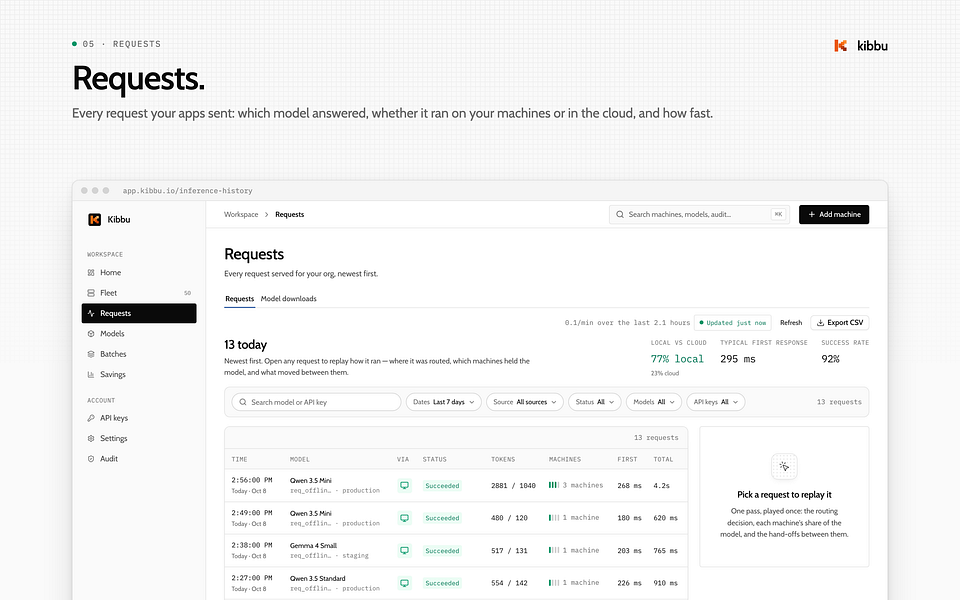Viewport: 960px width, 600px height.
Task: Click the Workspace breadcrumb link
Action: point(241,214)
